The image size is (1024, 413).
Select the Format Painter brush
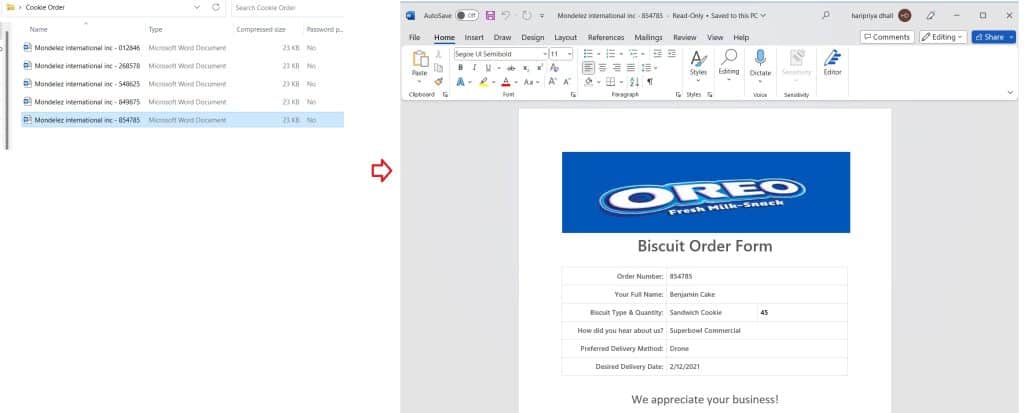(x=439, y=82)
